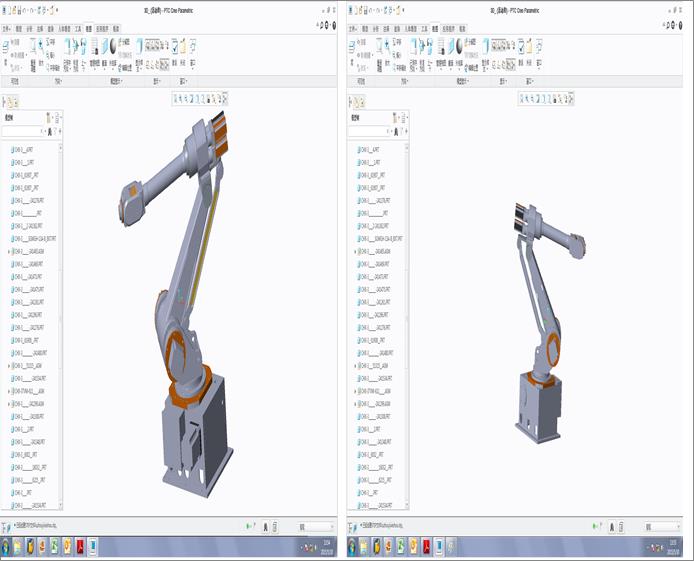The image size is (694, 561).
Task: Click model tree settings icon in left window
Action: click(46, 118)
